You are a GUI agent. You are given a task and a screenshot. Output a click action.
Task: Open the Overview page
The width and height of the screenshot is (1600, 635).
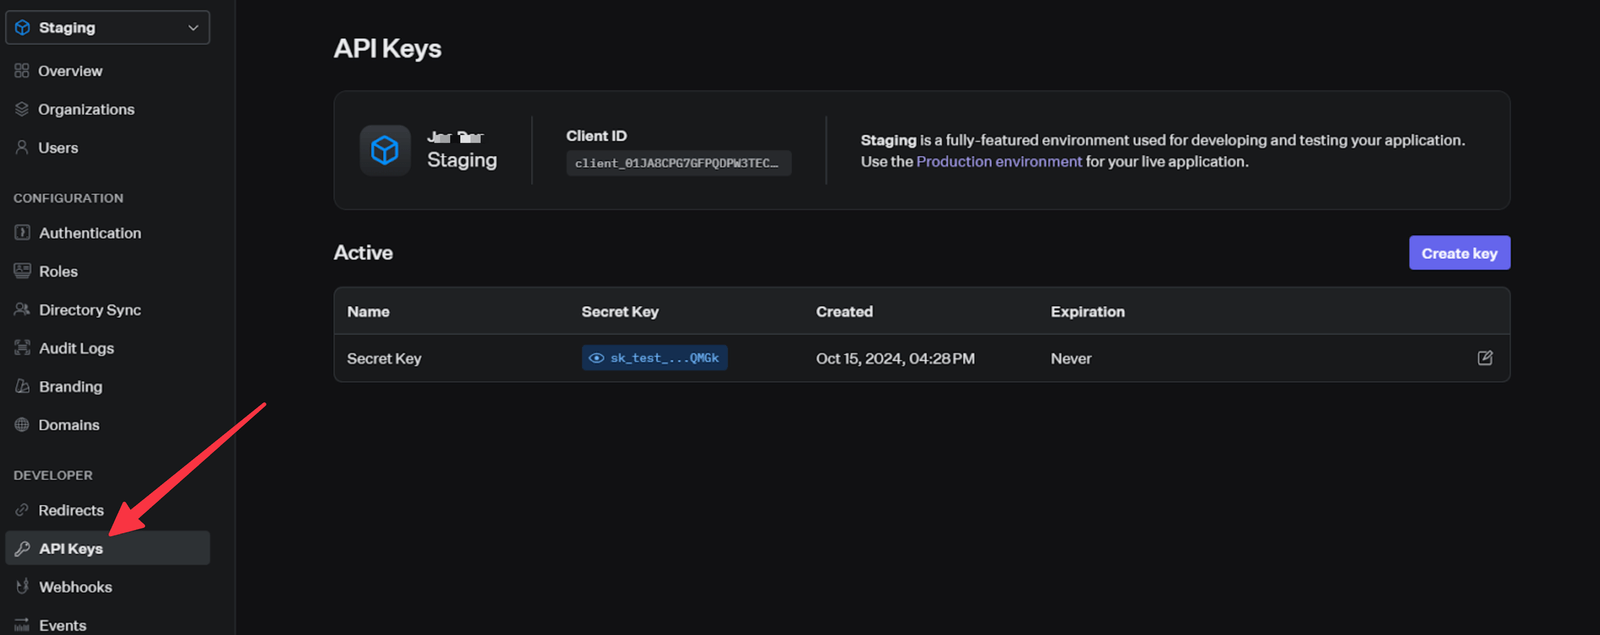70,71
